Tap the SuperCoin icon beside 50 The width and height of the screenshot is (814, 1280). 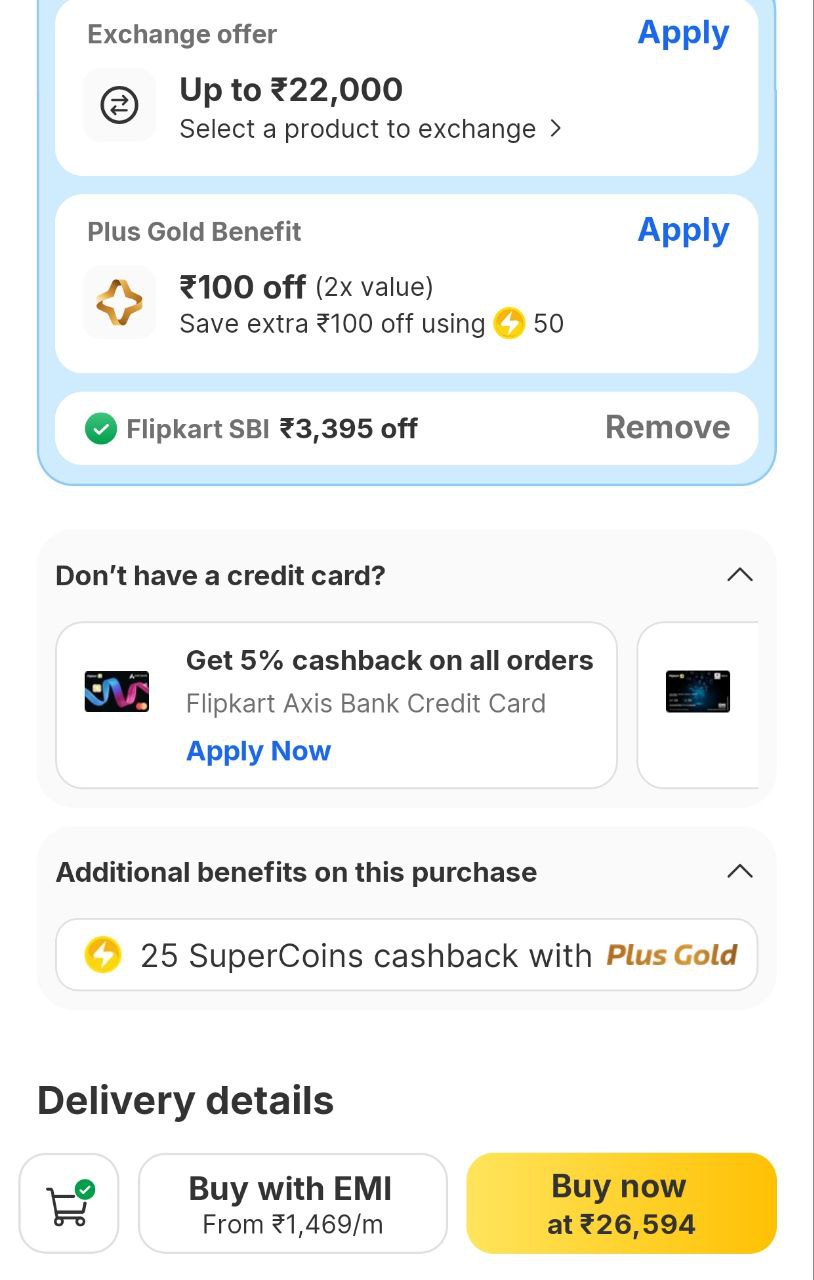point(509,324)
